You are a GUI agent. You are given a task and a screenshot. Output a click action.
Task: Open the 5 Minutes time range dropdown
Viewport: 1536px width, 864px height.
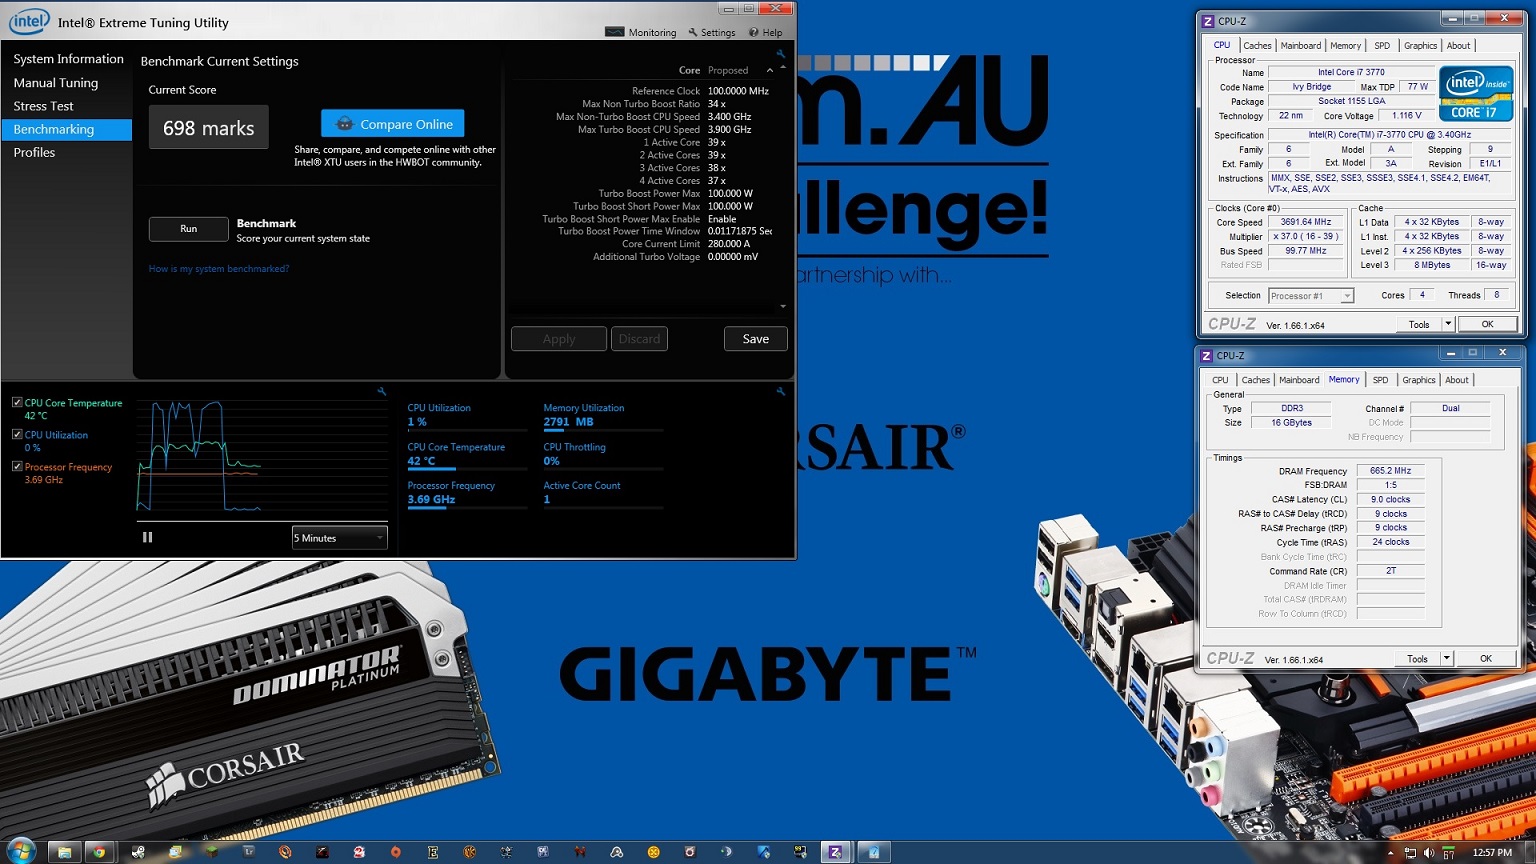click(x=339, y=538)
